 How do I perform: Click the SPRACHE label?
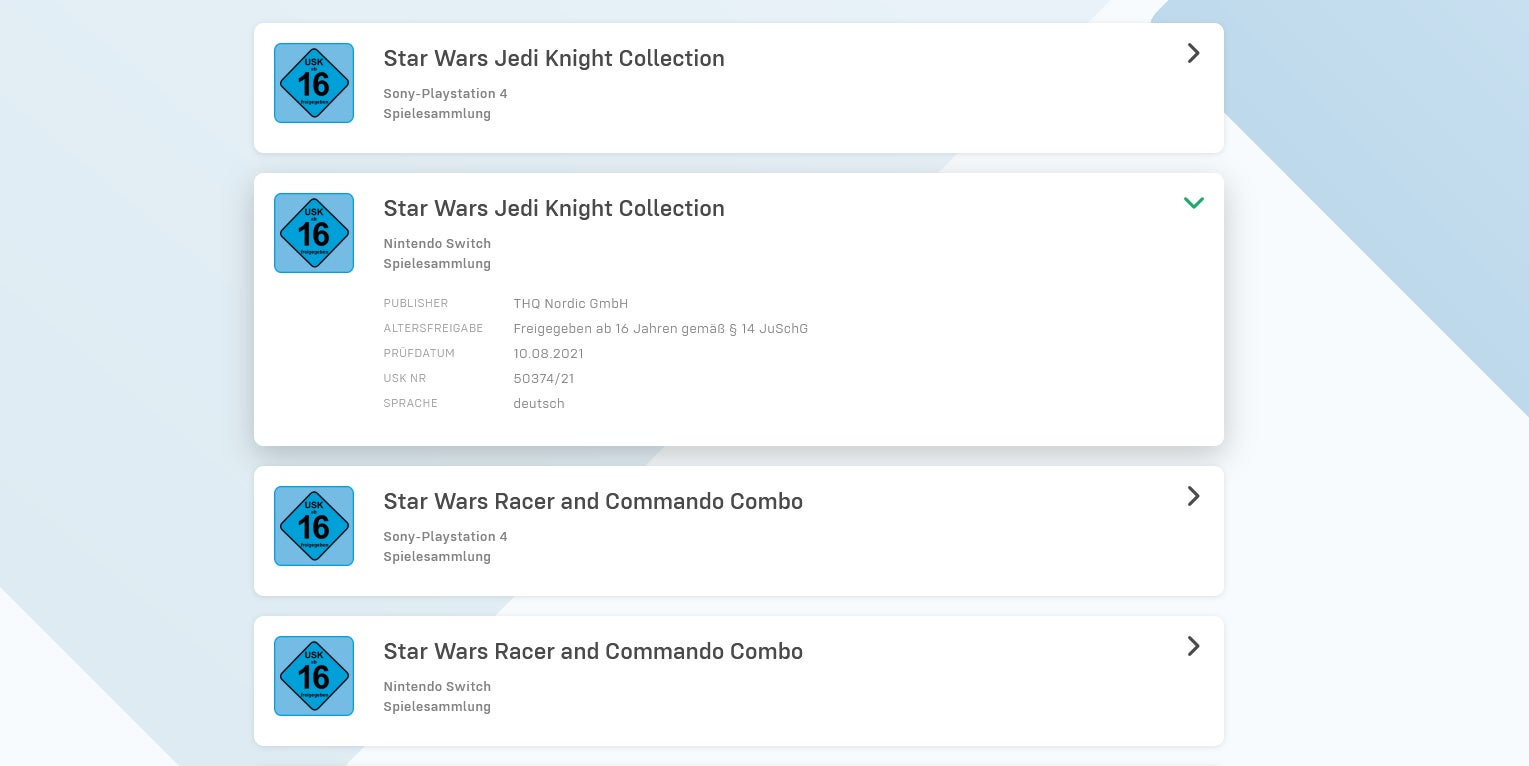tap(411, 403)
